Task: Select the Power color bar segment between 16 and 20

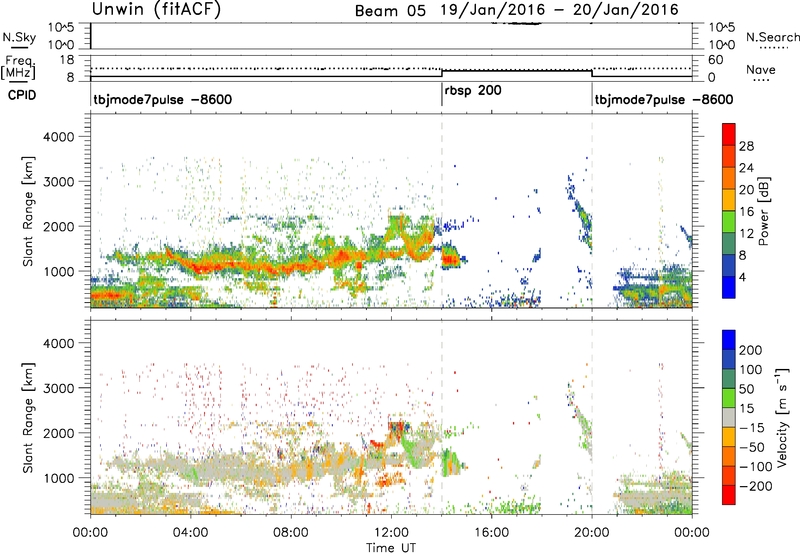Action: 729,200
